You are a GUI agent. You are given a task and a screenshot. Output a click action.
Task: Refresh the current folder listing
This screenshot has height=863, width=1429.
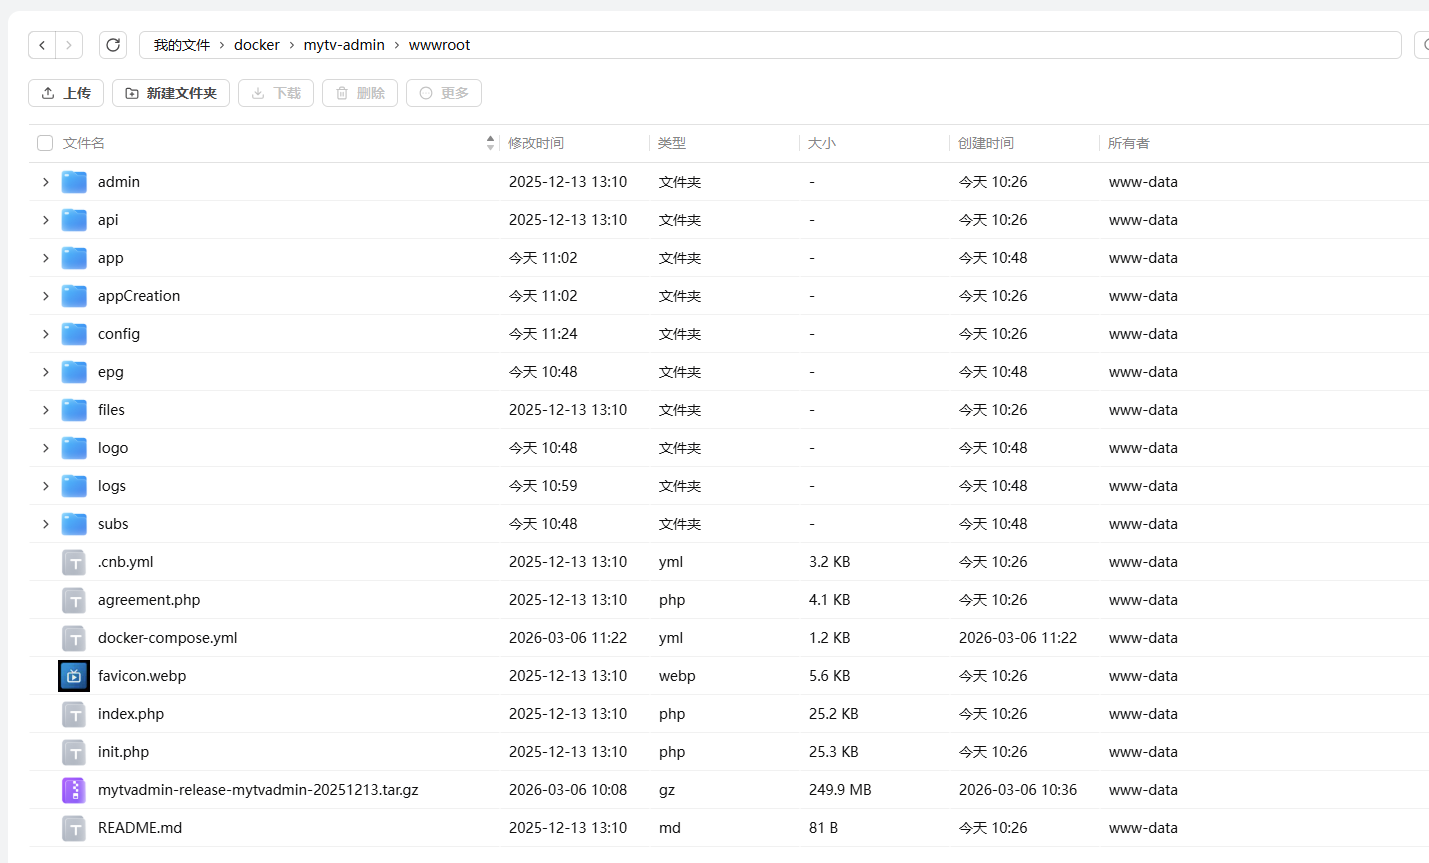tap(113, 45)
